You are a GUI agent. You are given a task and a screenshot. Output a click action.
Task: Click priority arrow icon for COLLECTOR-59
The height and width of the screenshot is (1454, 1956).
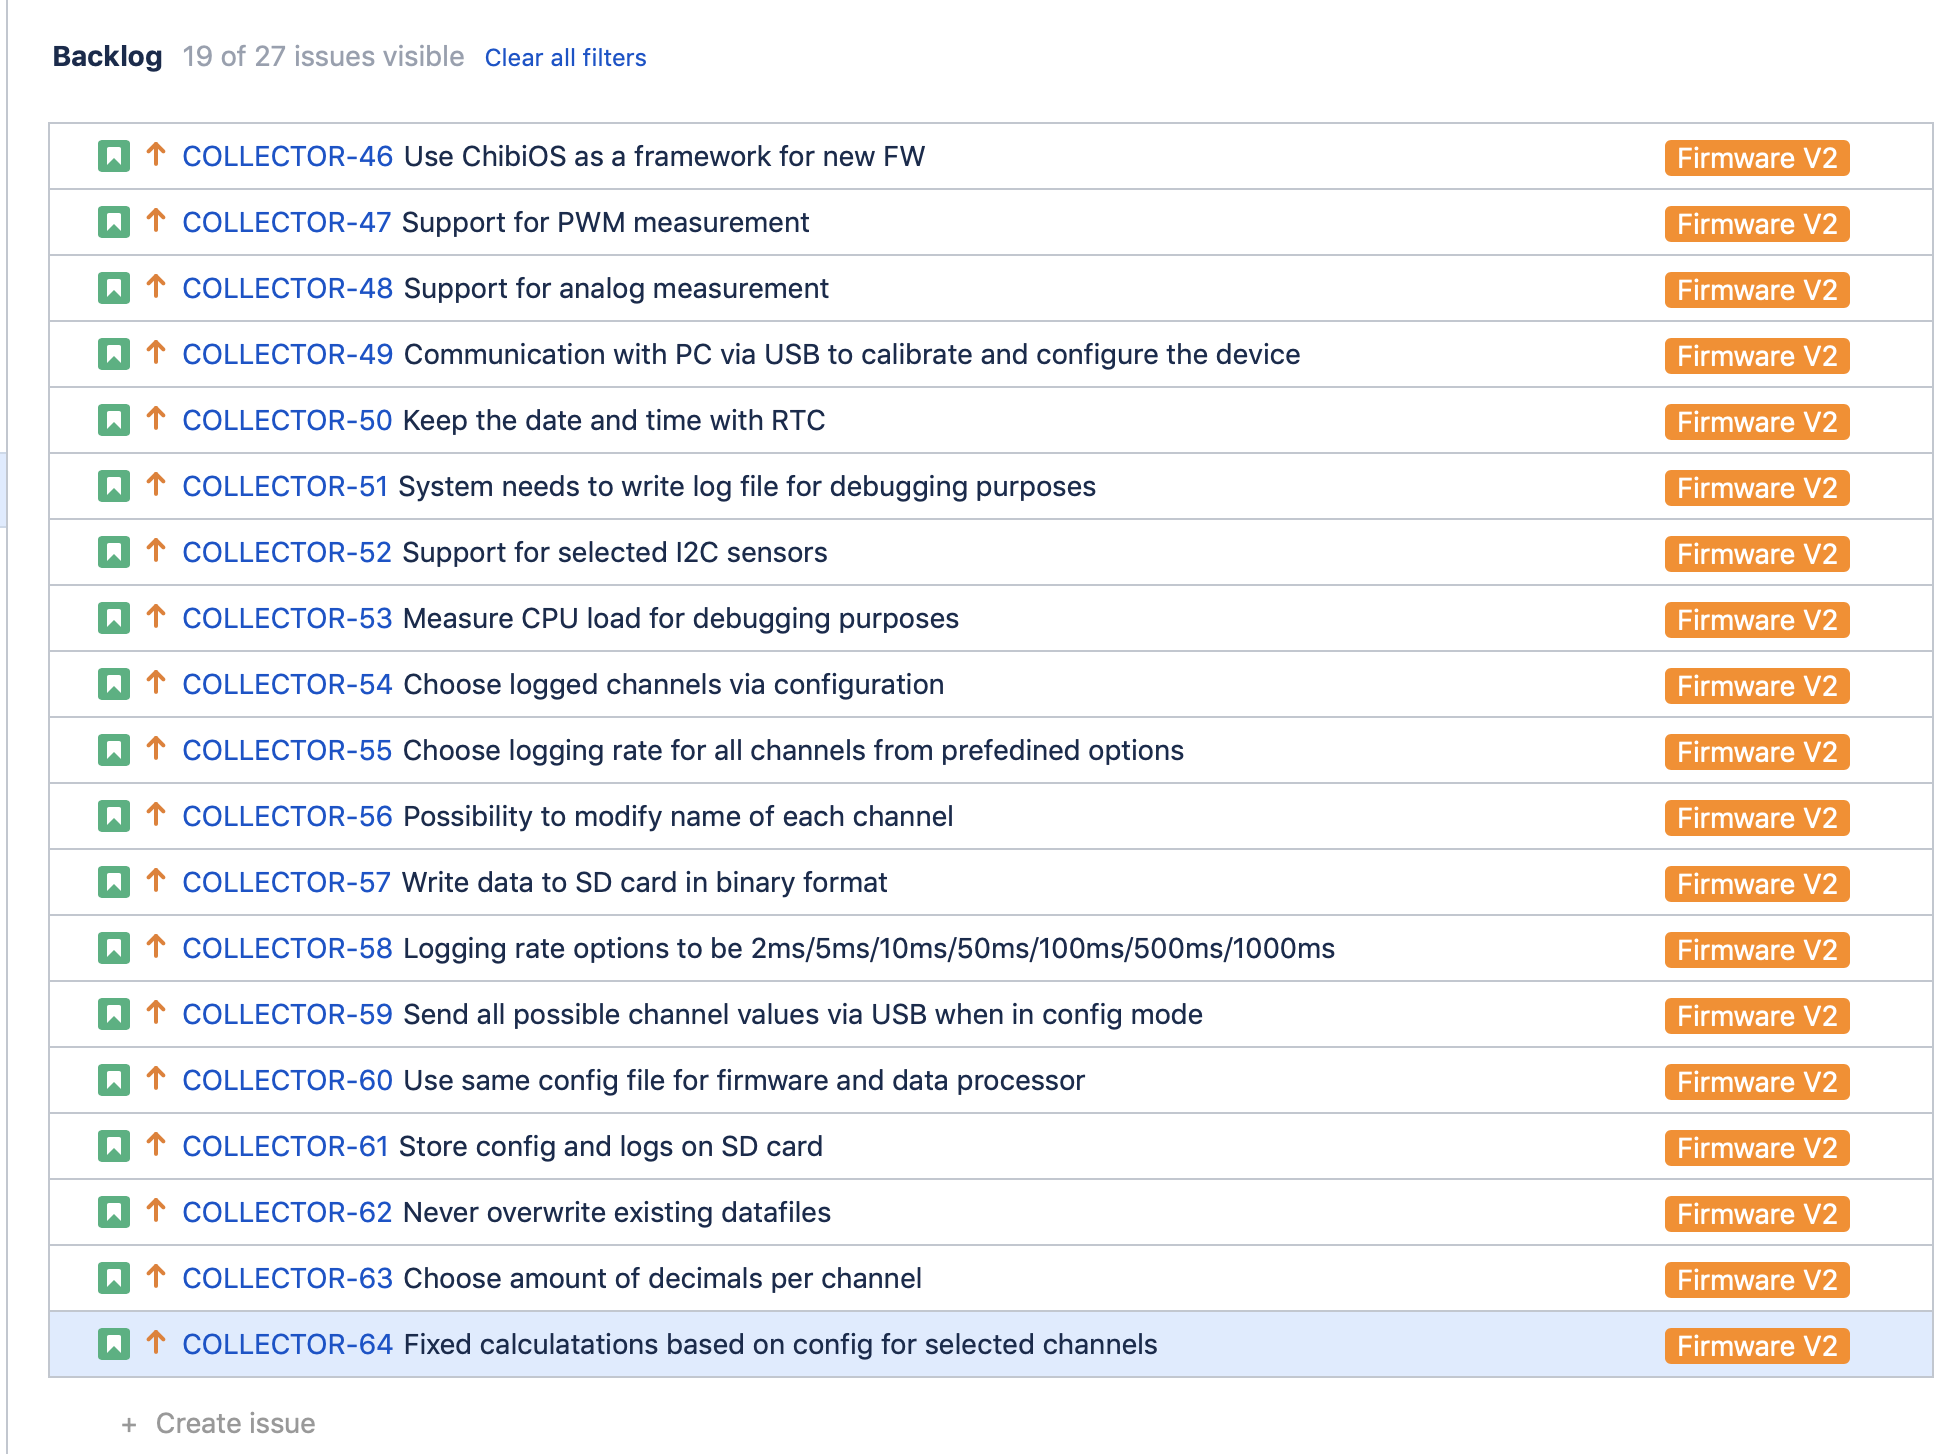pos(156,1012)
